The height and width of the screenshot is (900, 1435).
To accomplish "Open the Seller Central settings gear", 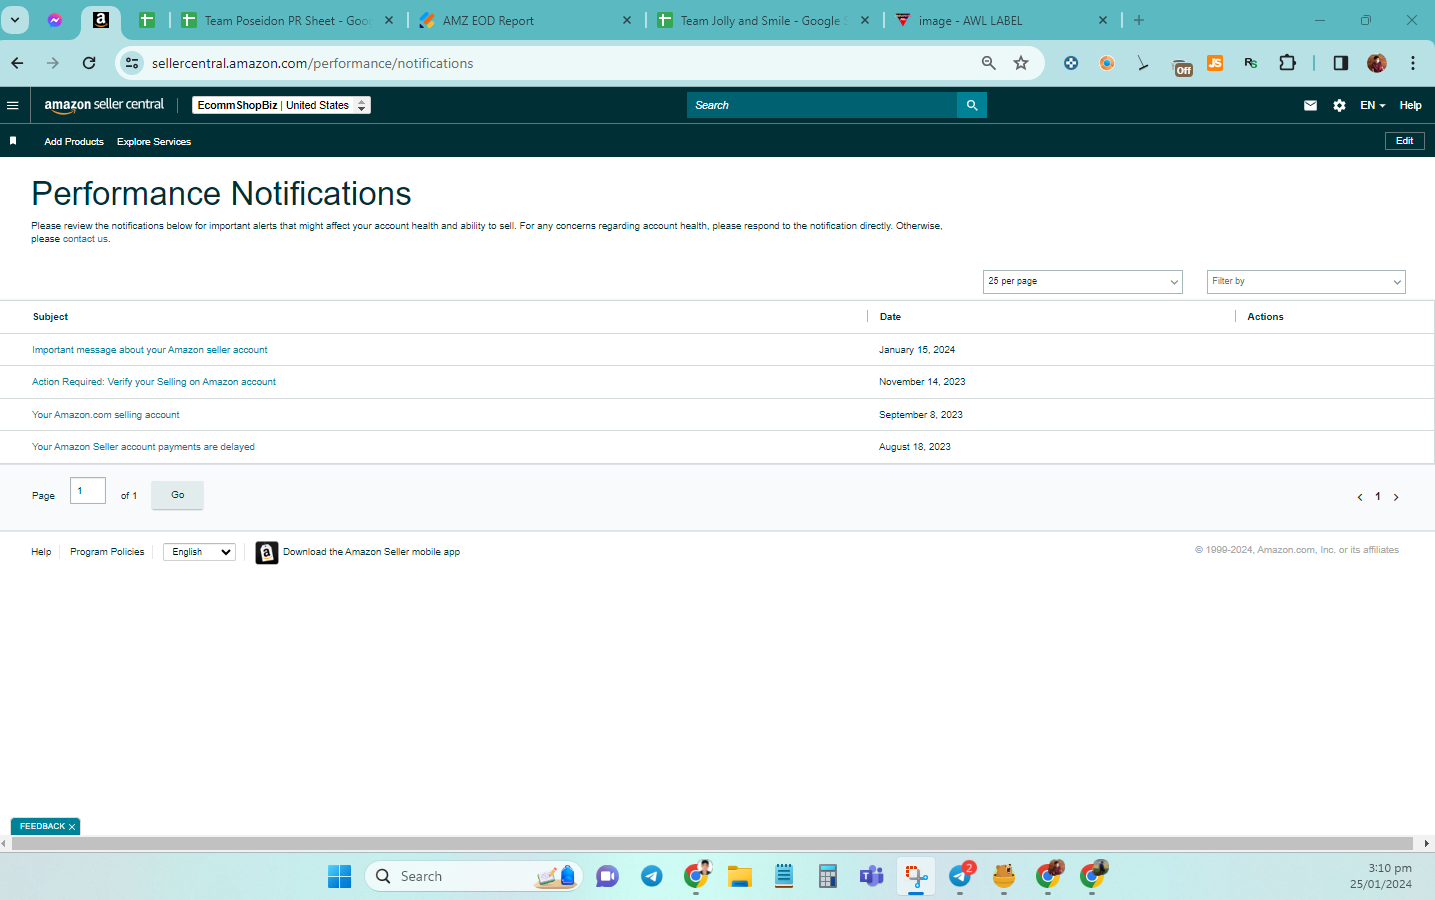I will tap(1339, 105).
